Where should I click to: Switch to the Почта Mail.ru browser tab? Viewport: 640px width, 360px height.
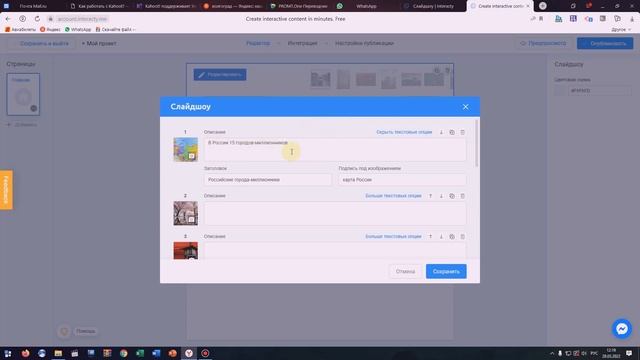tap(33, 6)
